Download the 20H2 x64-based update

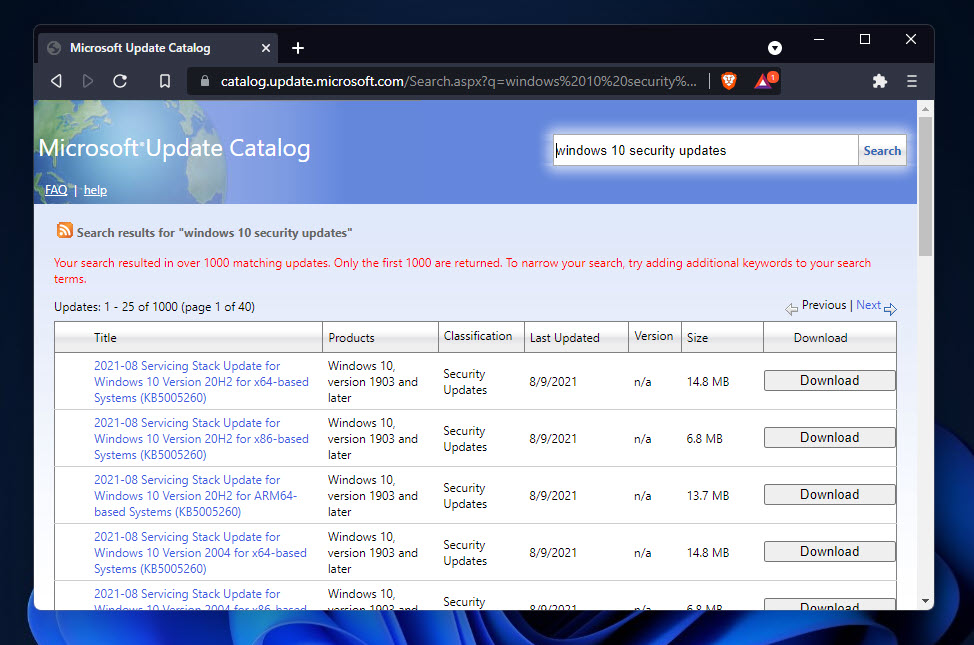pos(829,380)
